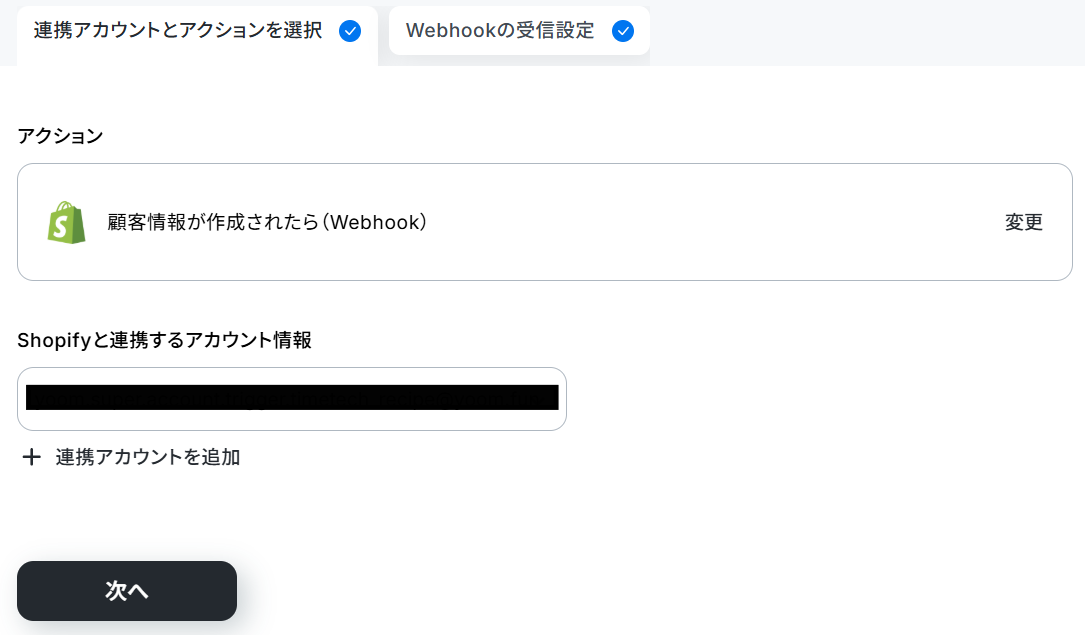1085x635 pixels.
Task: Select the 連携アカウントを追加 link text
Action: pyautogui.click(x=147, y=457)
